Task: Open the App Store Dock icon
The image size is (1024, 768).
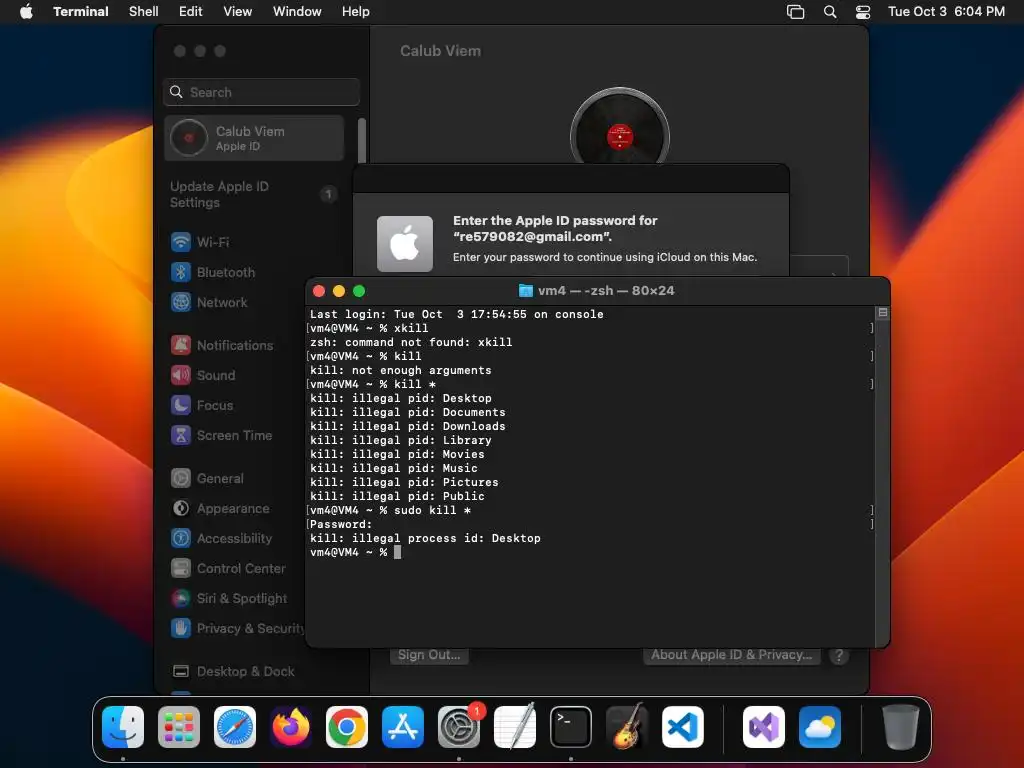Action: (403, 727)
